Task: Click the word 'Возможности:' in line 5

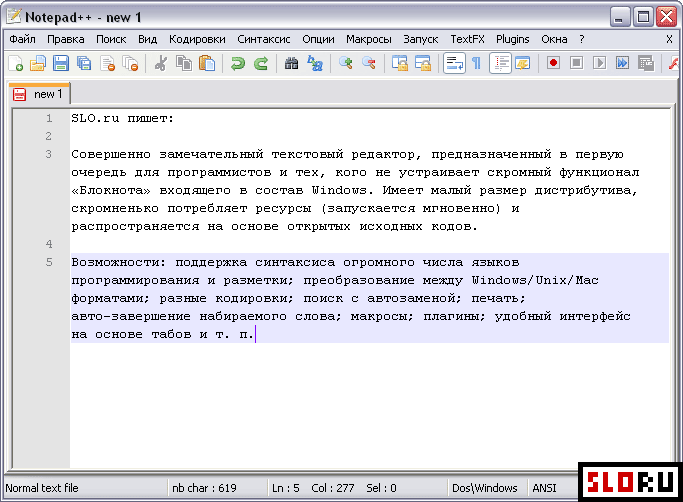Action: (118, 262)
